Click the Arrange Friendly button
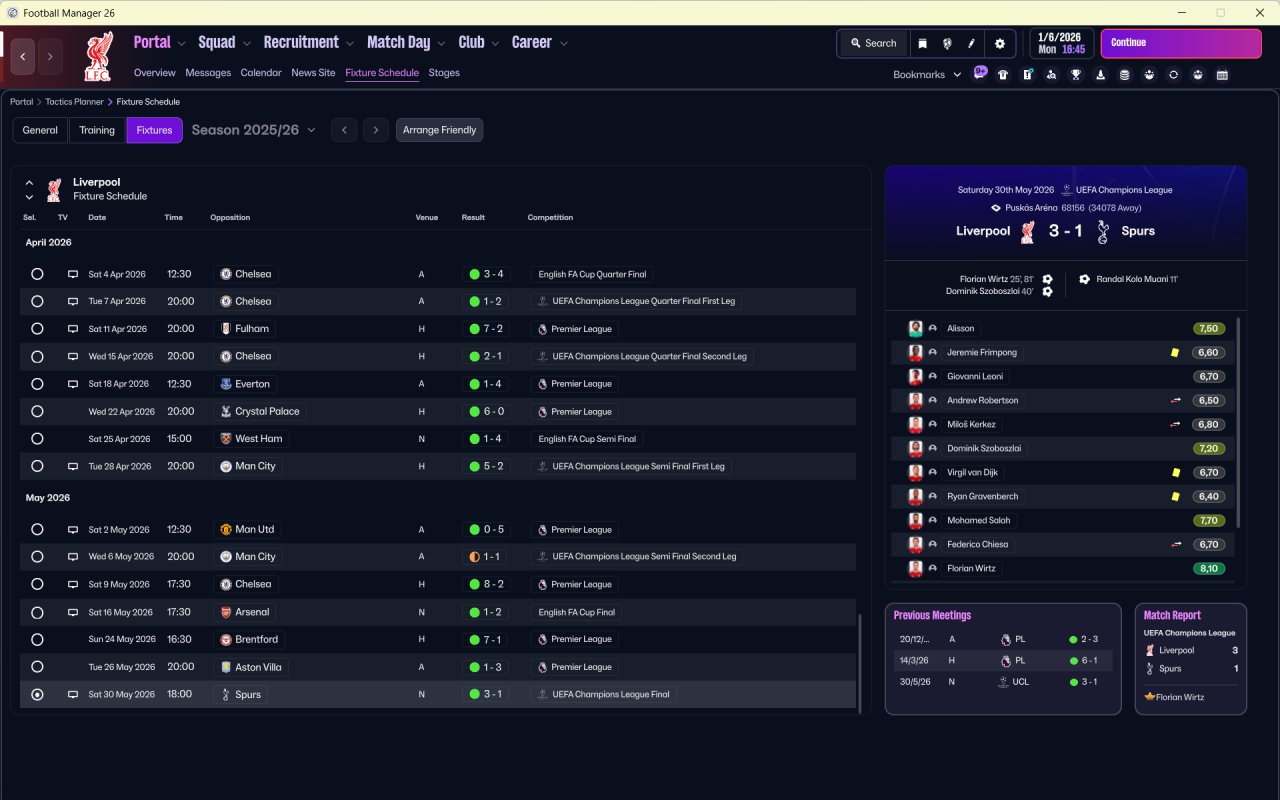The width and height of the screenshot is (1280, 800). [x=439, y=130]
